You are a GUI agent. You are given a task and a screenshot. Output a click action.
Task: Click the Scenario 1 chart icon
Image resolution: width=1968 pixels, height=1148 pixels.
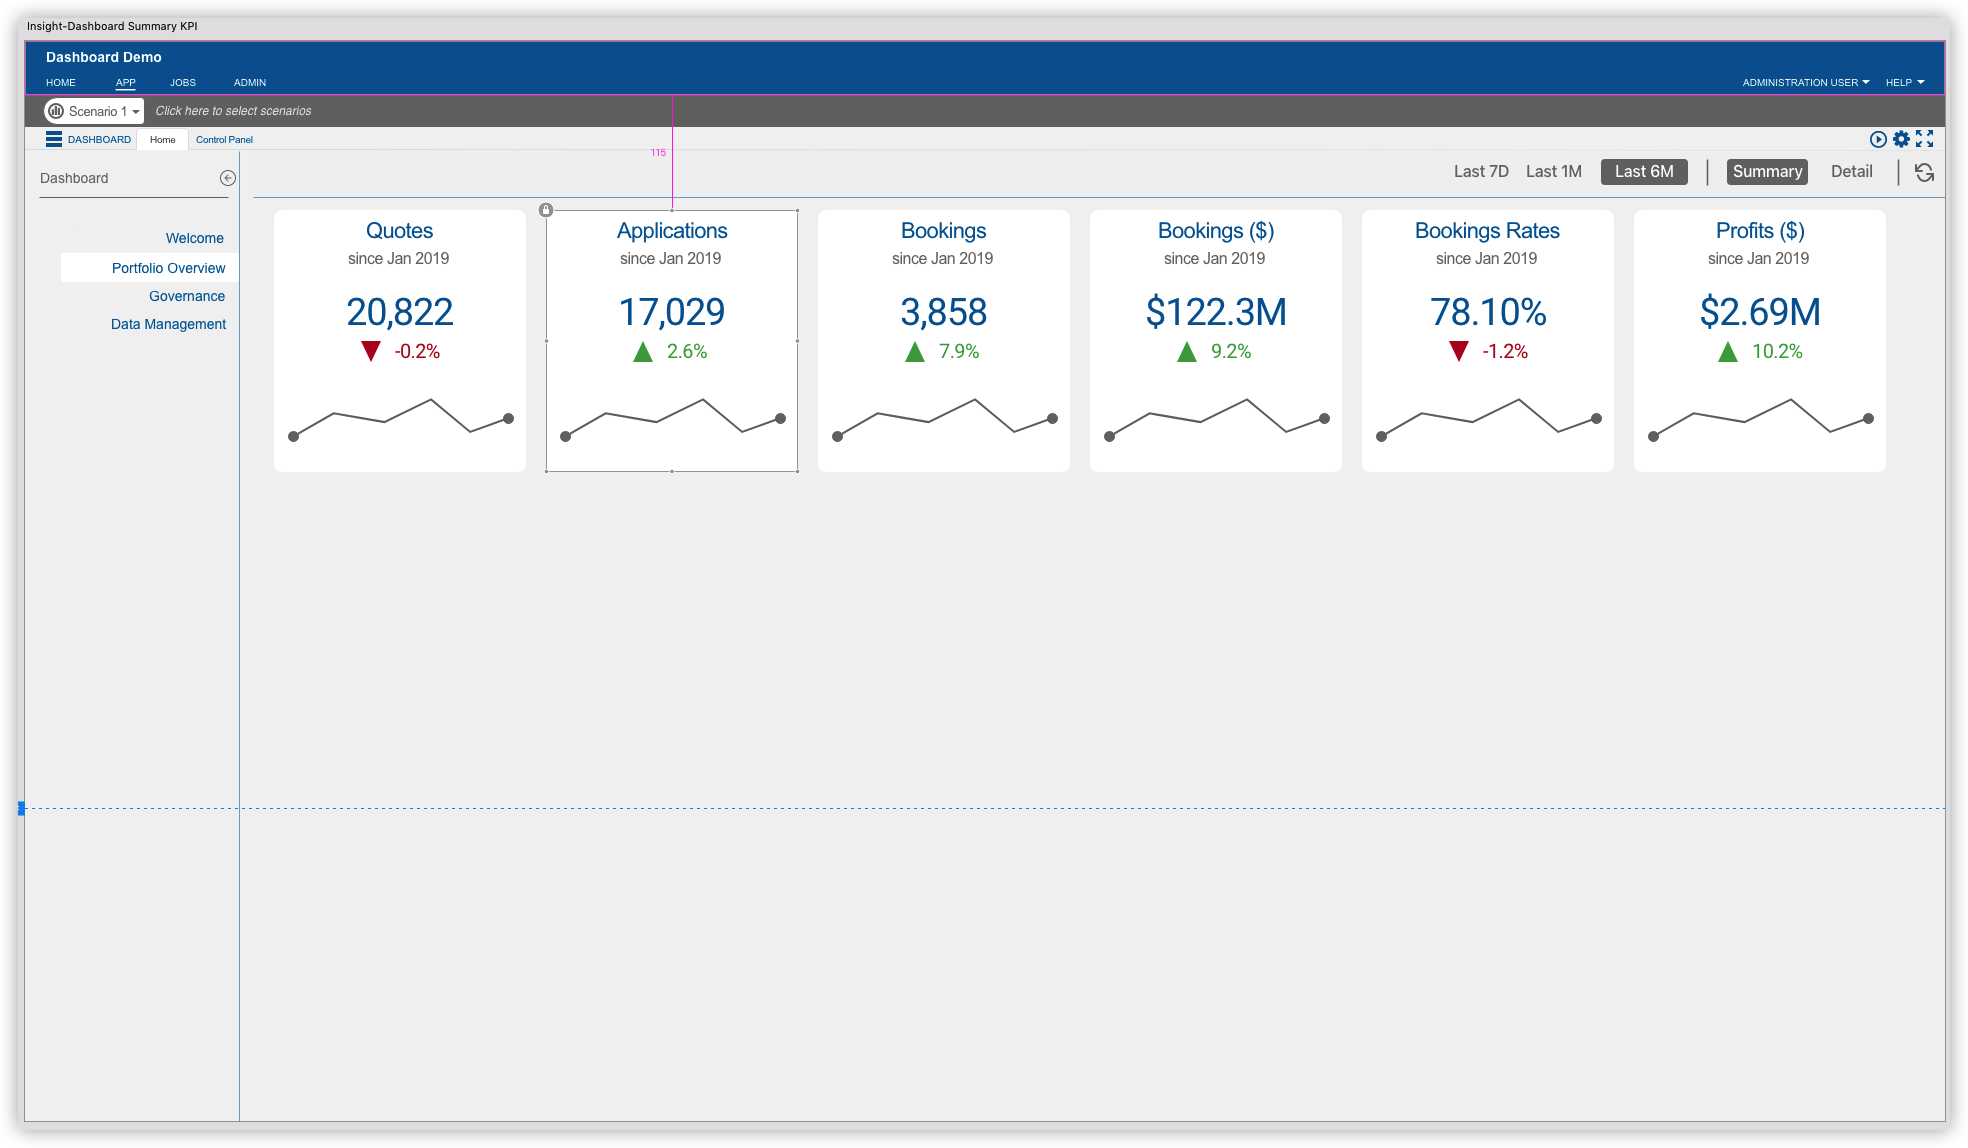[56, 111]
